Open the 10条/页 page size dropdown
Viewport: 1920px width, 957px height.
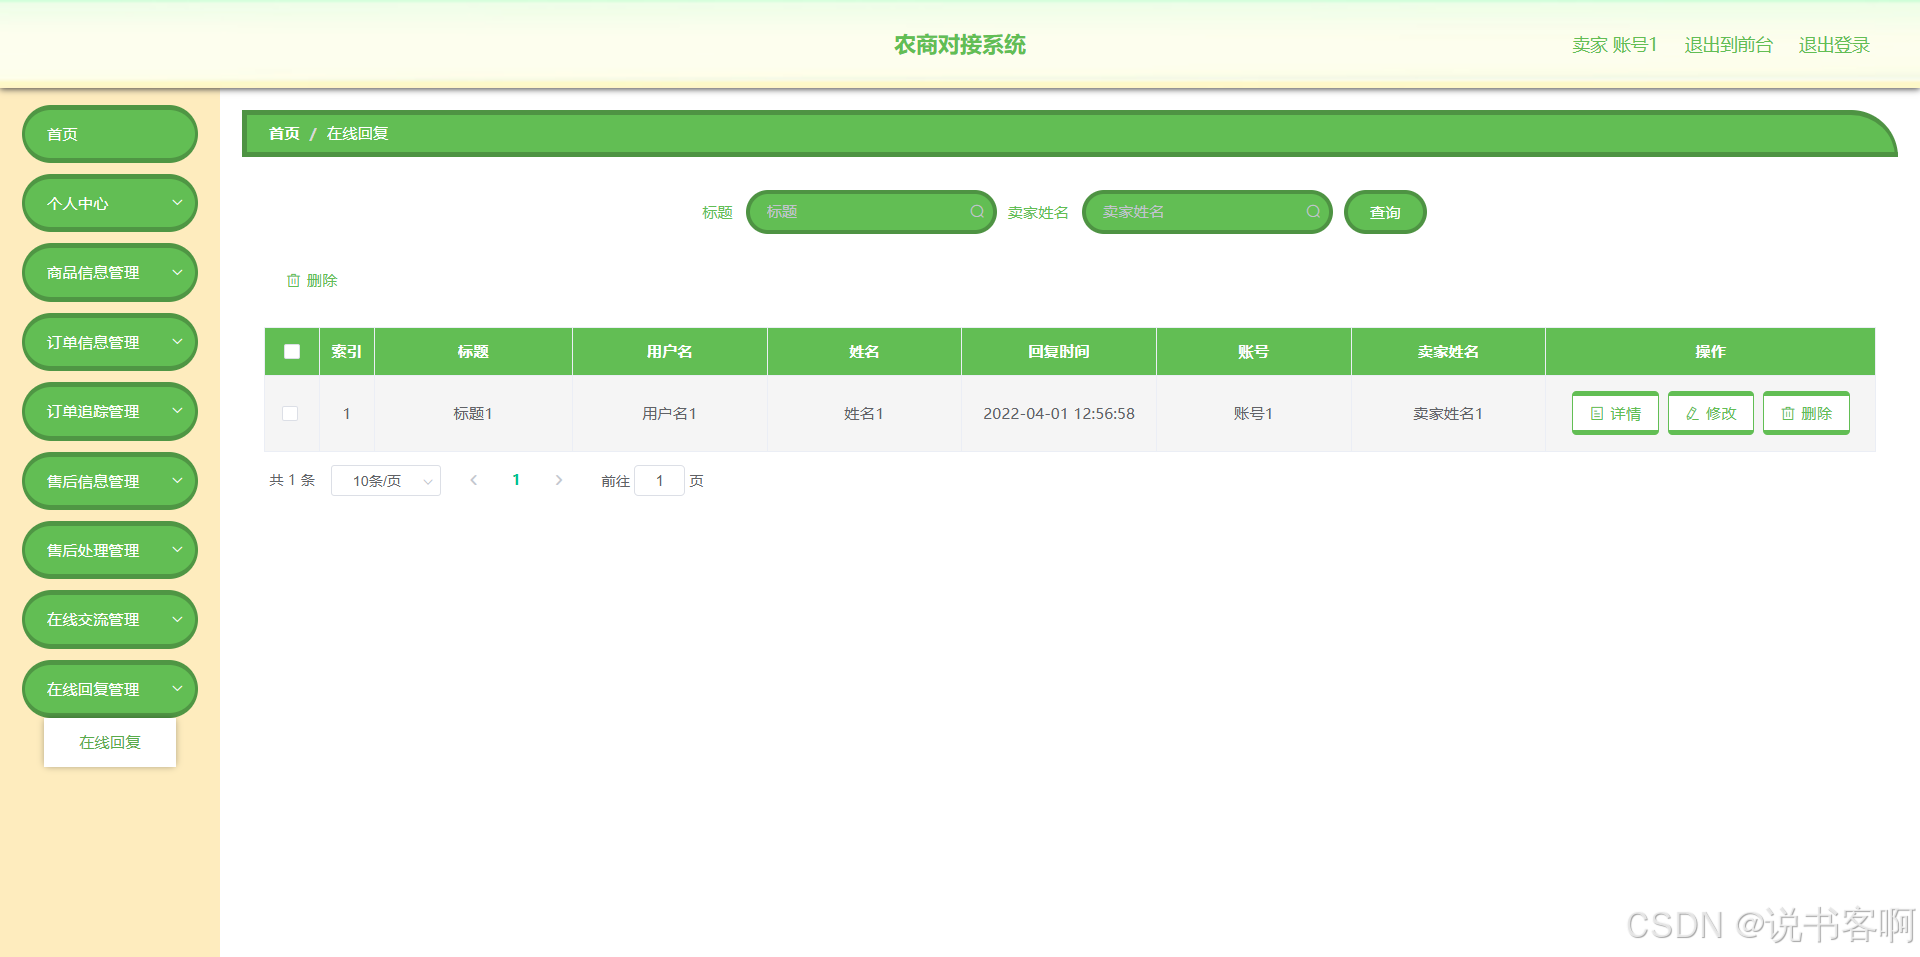[386, 481]
